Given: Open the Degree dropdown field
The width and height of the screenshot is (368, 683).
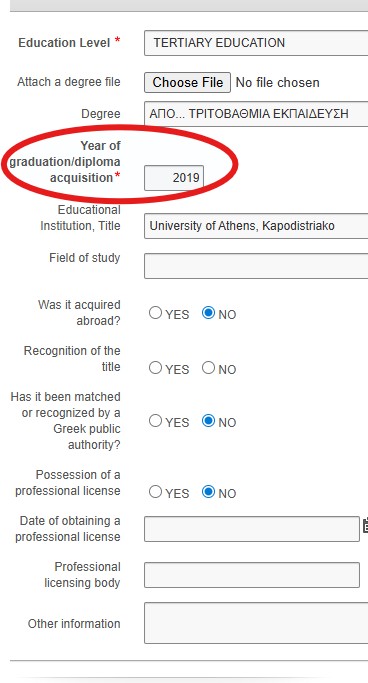Looking at the screenshot, I should click(256, 114).
